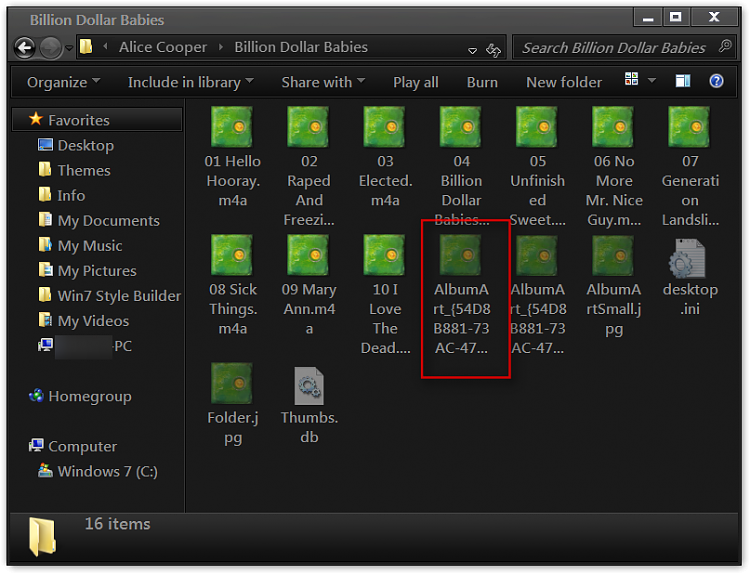The height and width of the screenshot is (574, 750).
Task: Click the refresh icon in address bar
Action: tap(493, 49)
